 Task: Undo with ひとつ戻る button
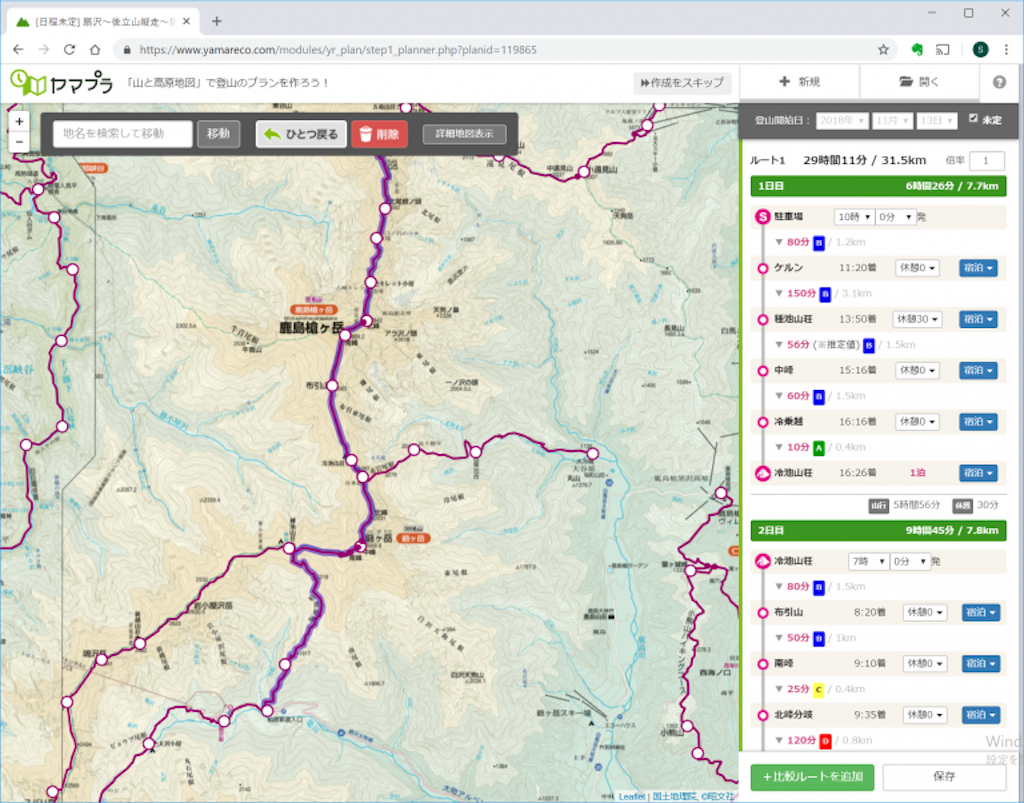(300, 134)
